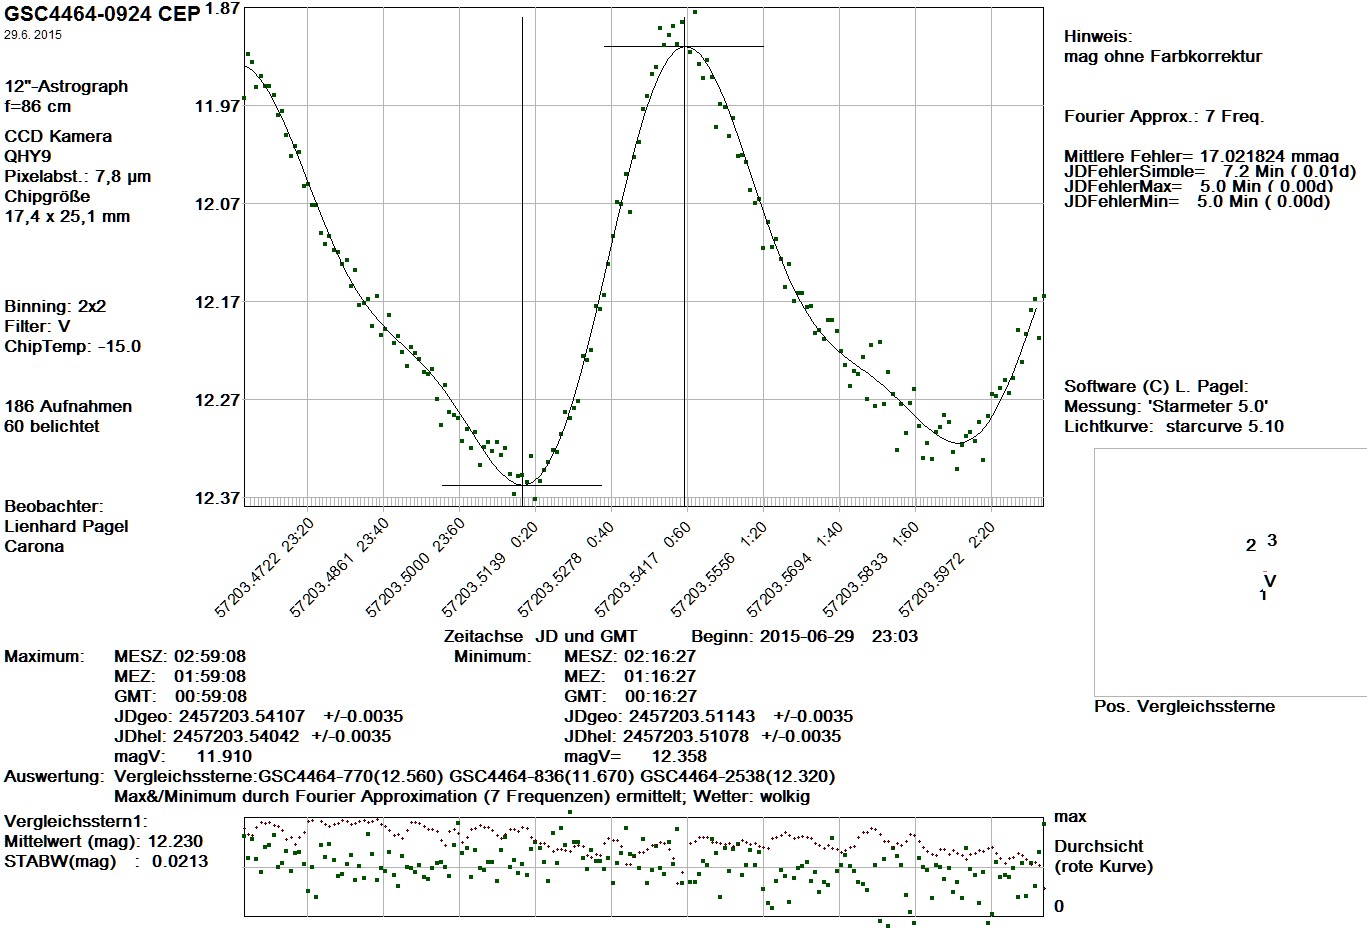Click the 'JDFehlerMax= 5.0 Min' line
The width and height of the screenshot is (1367, 928).
1198,186
